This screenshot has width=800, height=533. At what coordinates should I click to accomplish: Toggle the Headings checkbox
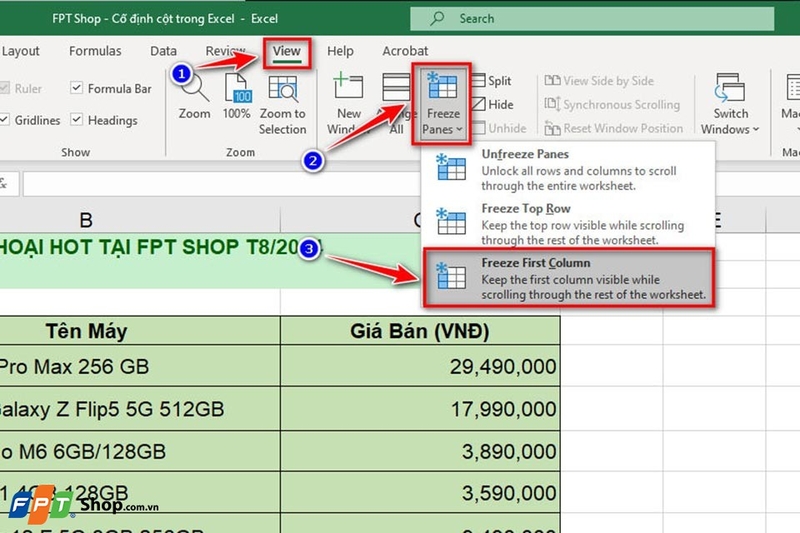click(x=77, y=119)
